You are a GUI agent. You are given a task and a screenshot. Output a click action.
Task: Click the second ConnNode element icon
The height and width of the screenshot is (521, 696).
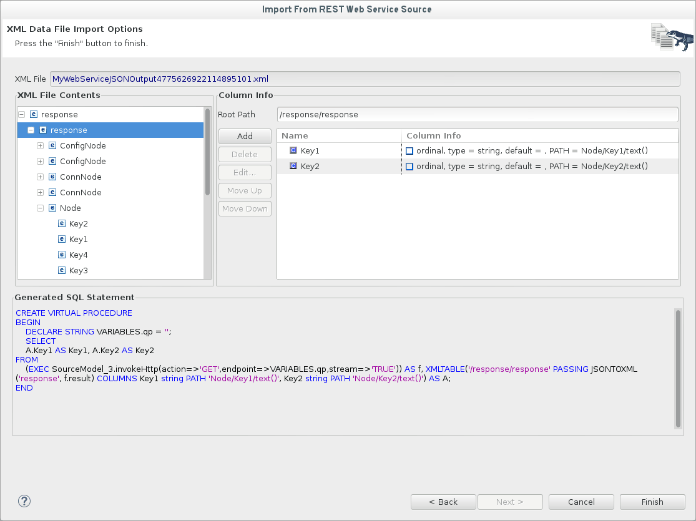coord(52,192)
